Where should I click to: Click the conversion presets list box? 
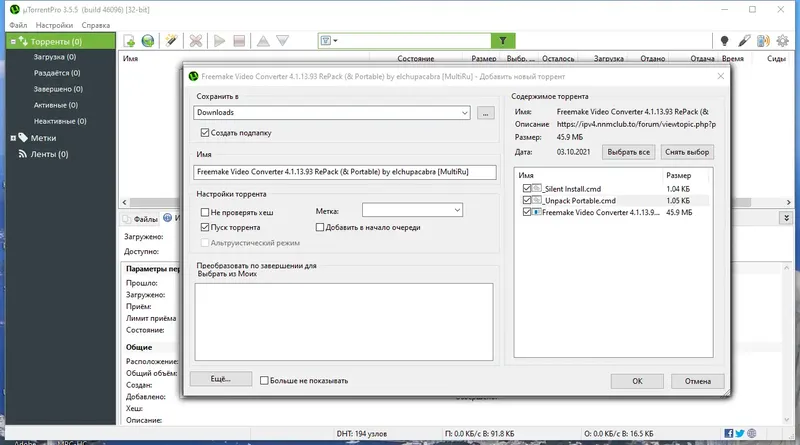pyautogui.click(x=344, y=322)
